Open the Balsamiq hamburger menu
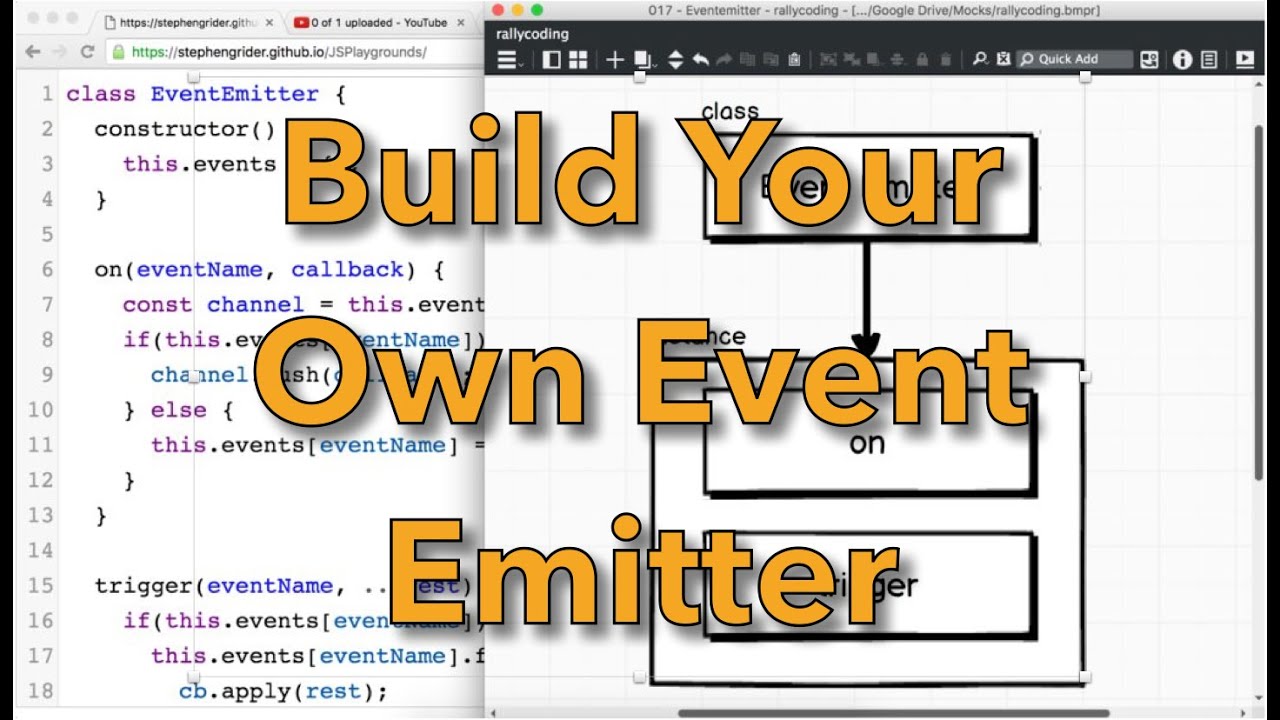The width and height of the screenshot is (1280, 720). (x=507, y=59)
